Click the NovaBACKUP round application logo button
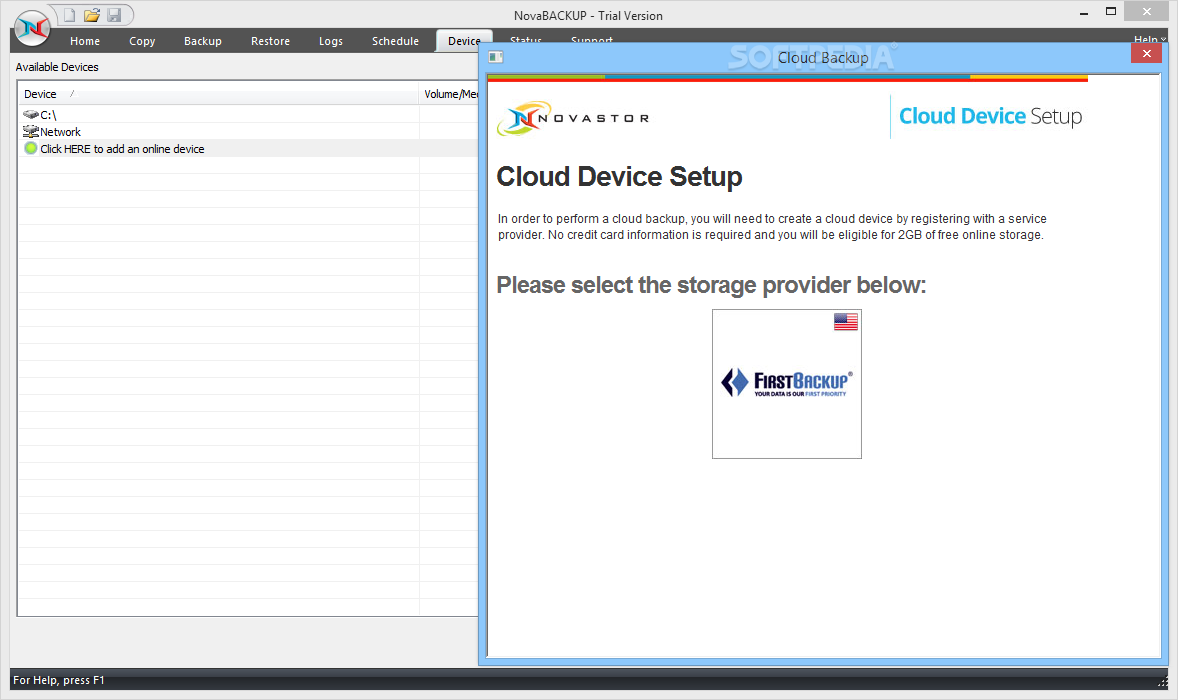 tap(32, 29)
